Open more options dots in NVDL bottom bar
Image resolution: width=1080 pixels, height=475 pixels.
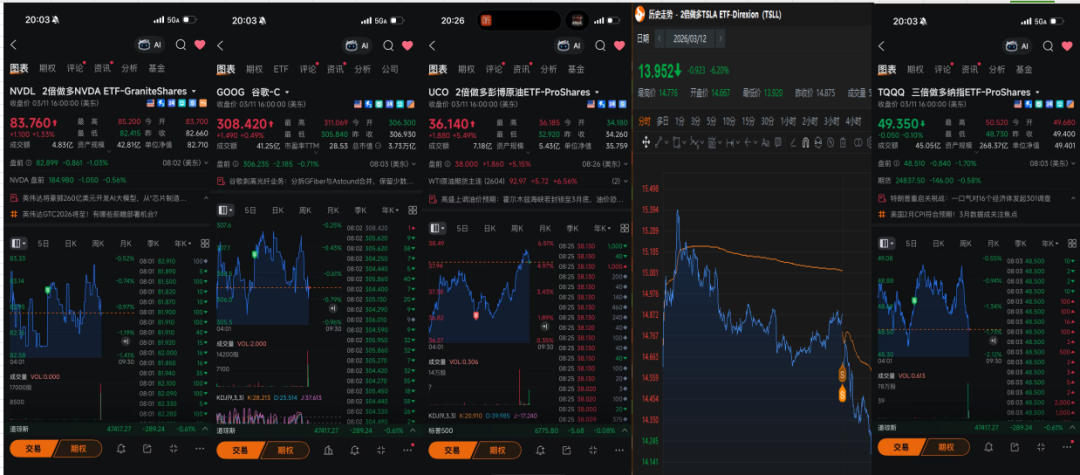(200, 449)
